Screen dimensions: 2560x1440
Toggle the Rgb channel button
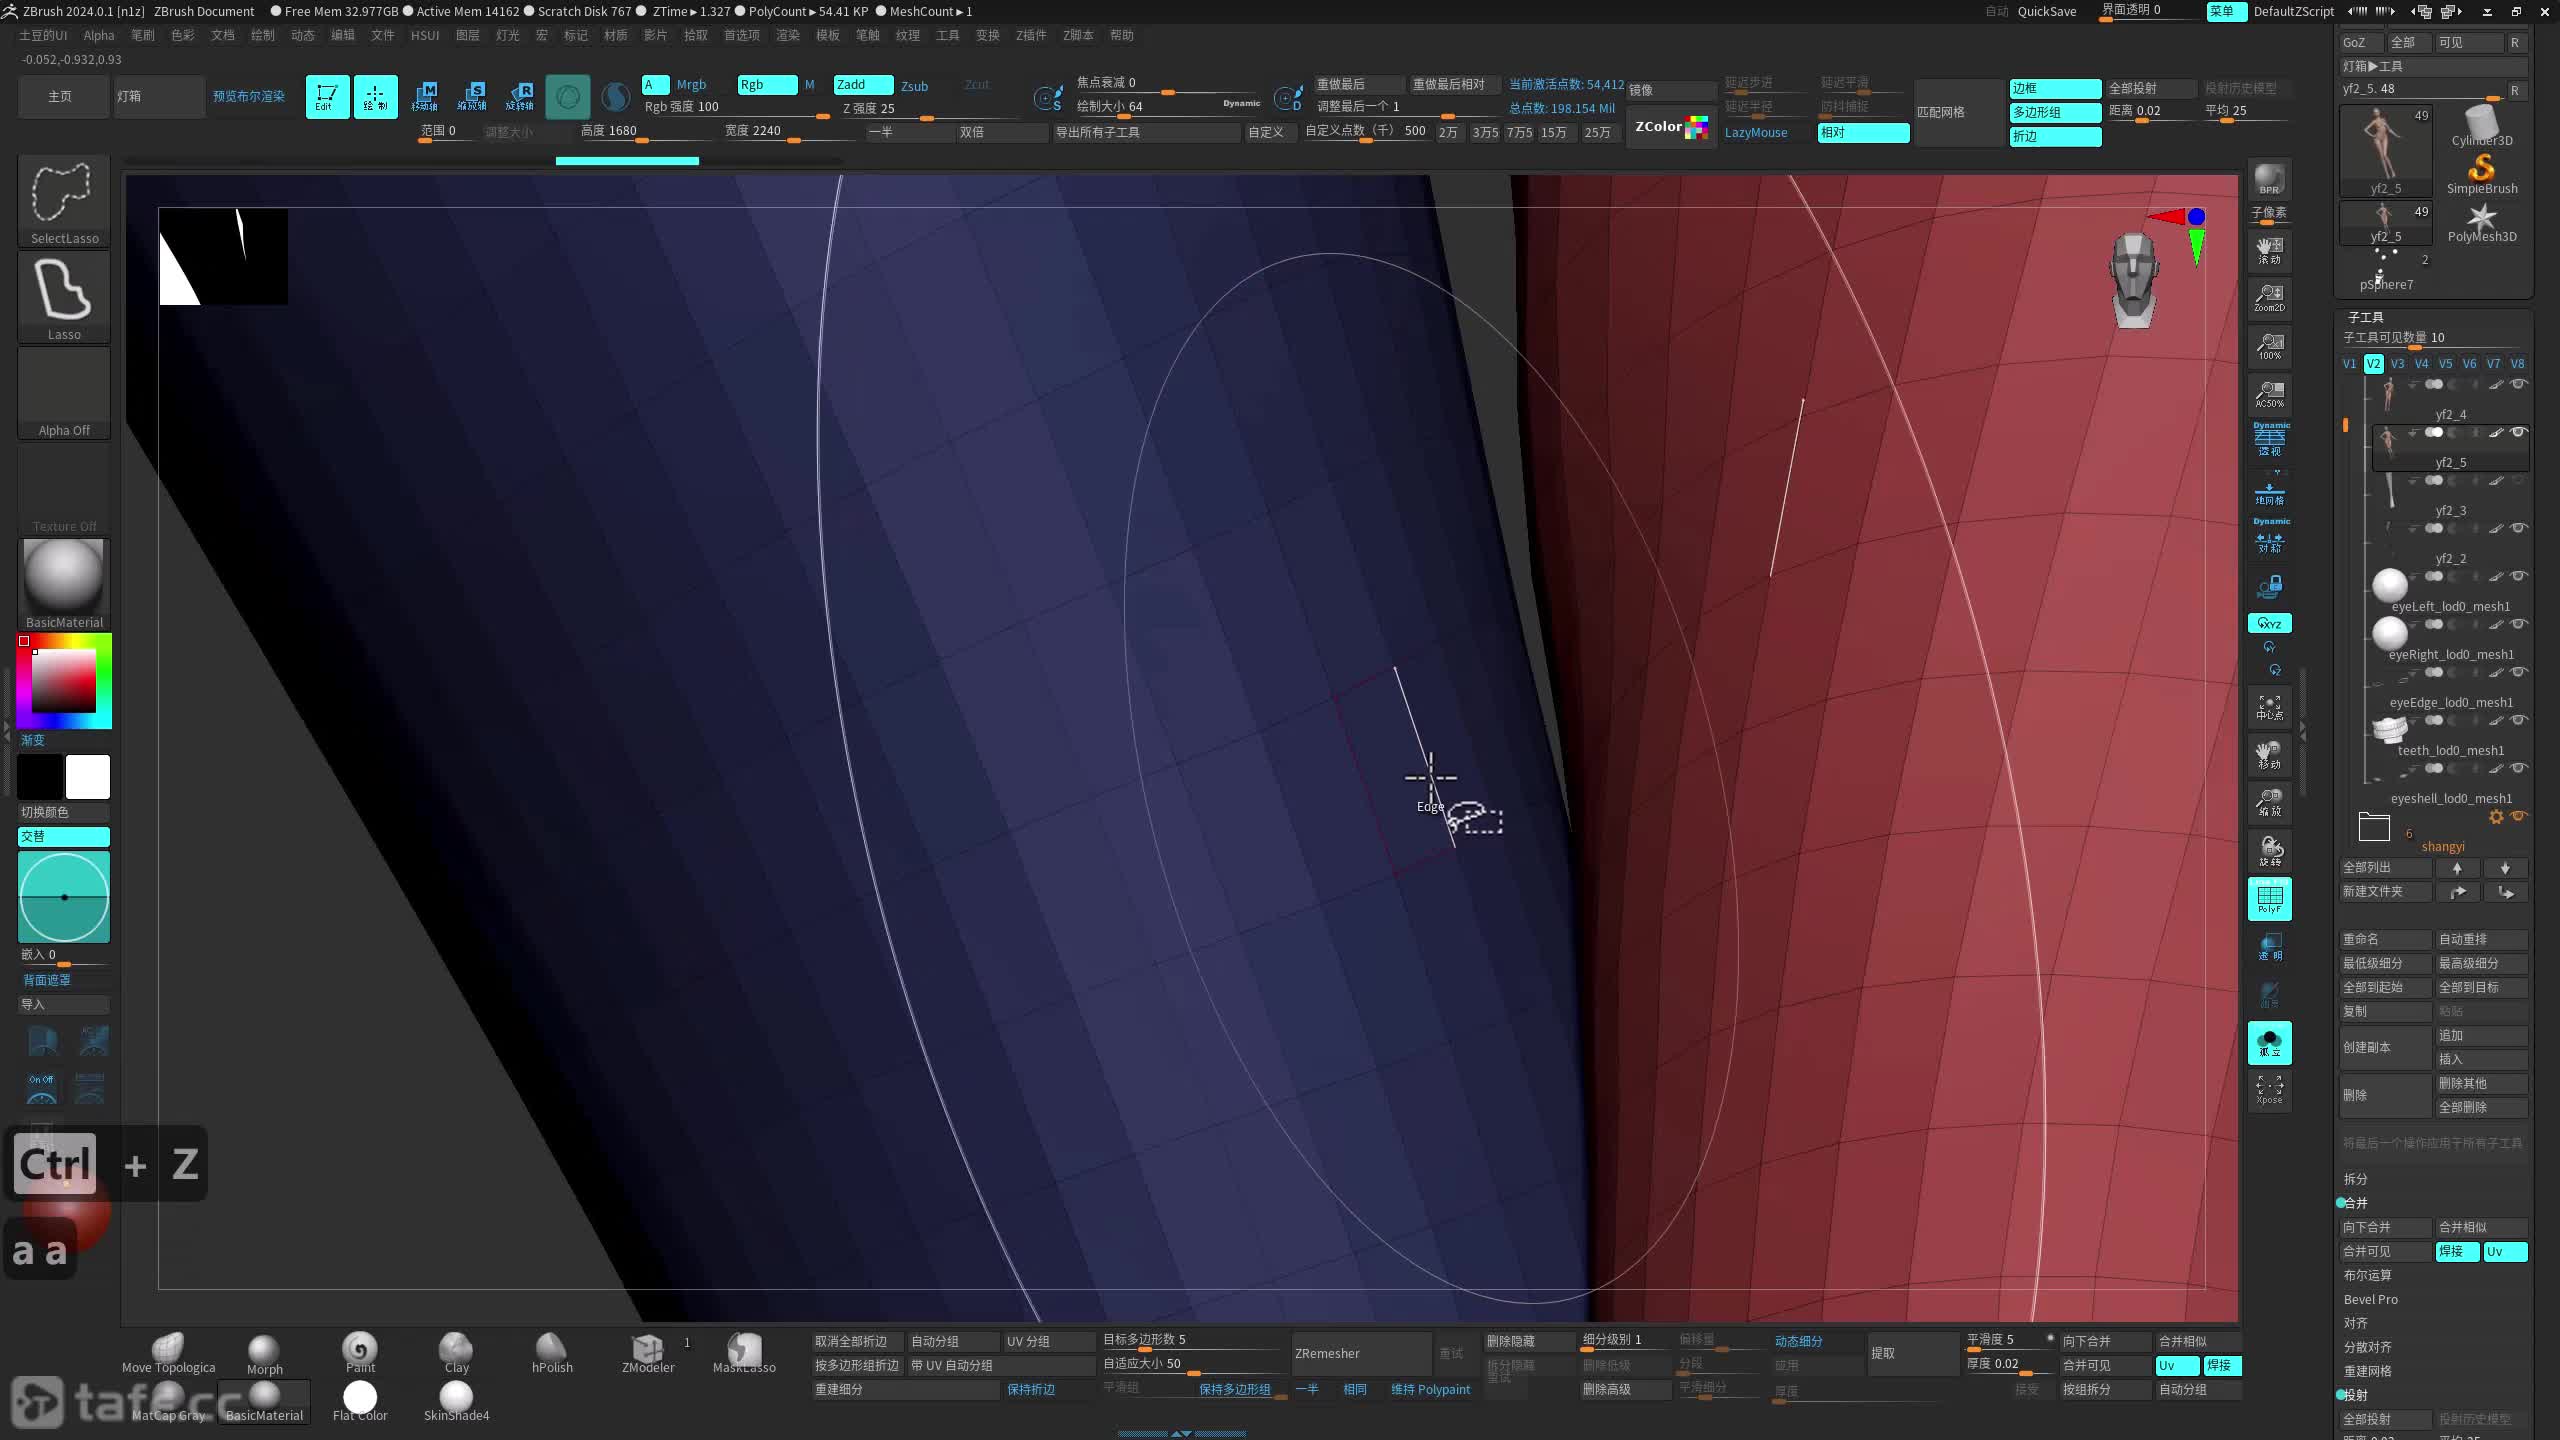[767, 85]
